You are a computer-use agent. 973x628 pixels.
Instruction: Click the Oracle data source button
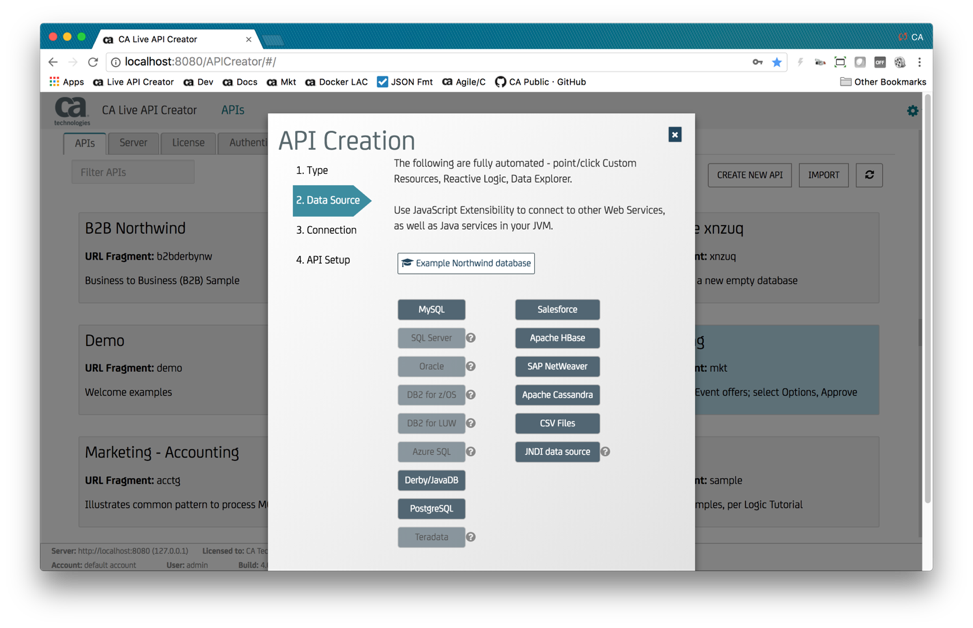(431, 367)
